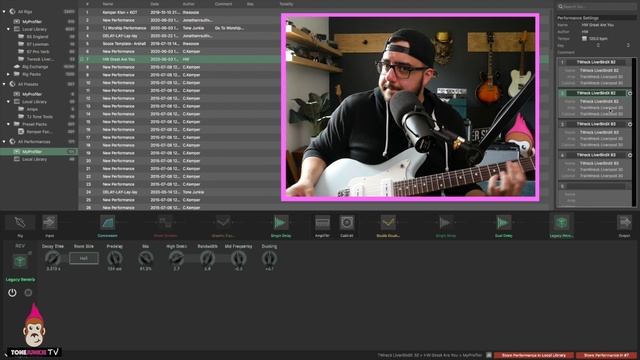Click the search input field

click(596, 7)
